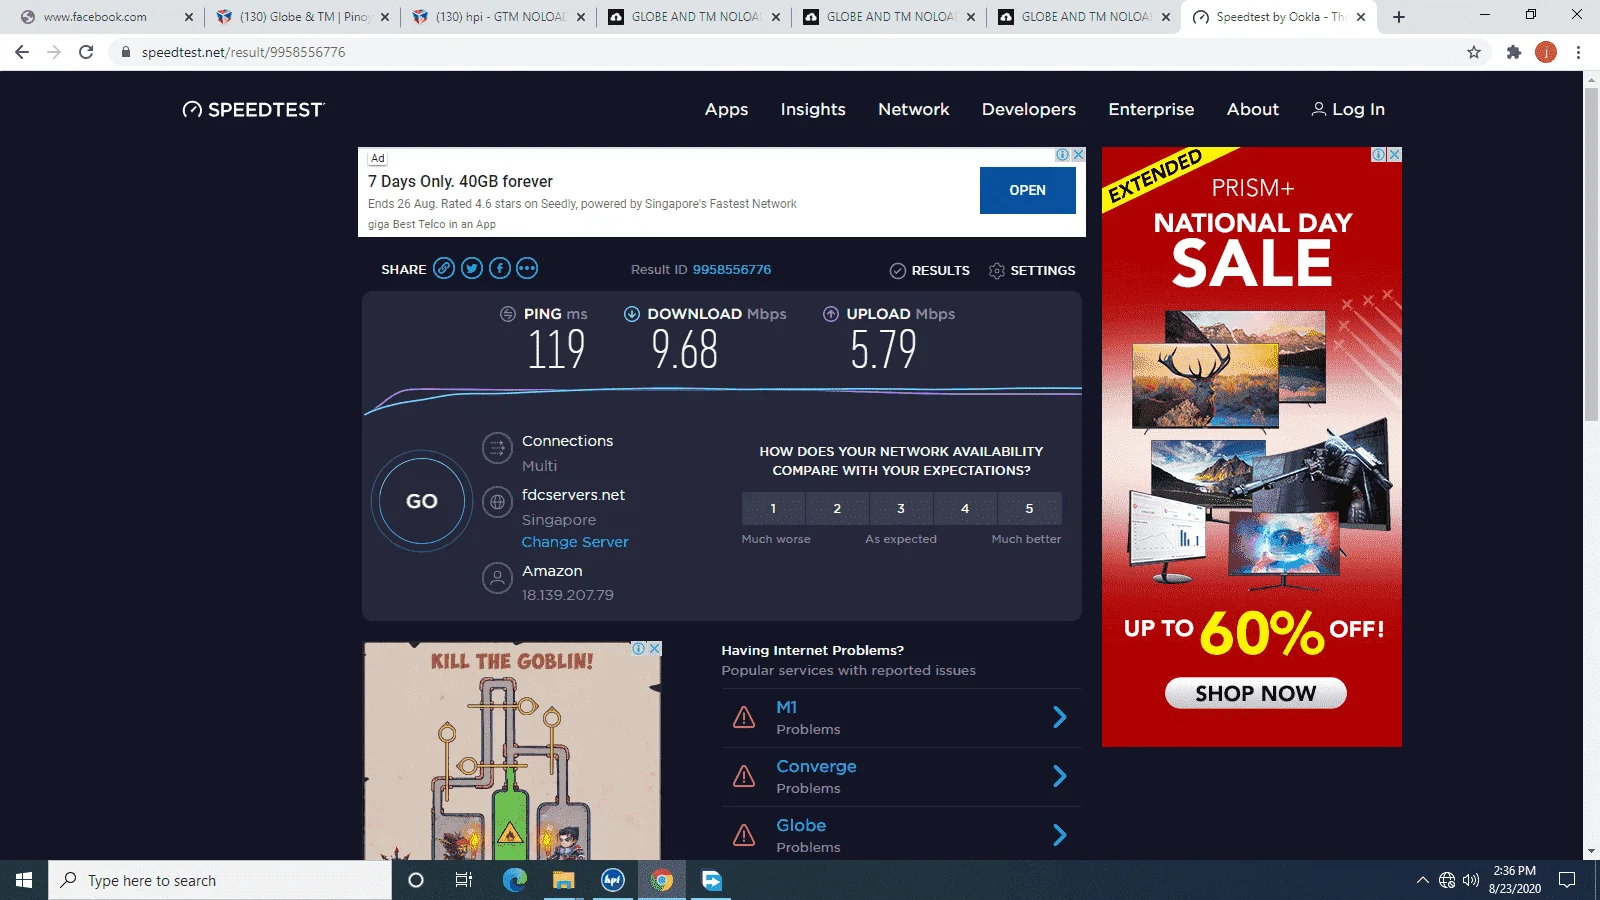Share result on Facebook icon

[x=500, y=268]
